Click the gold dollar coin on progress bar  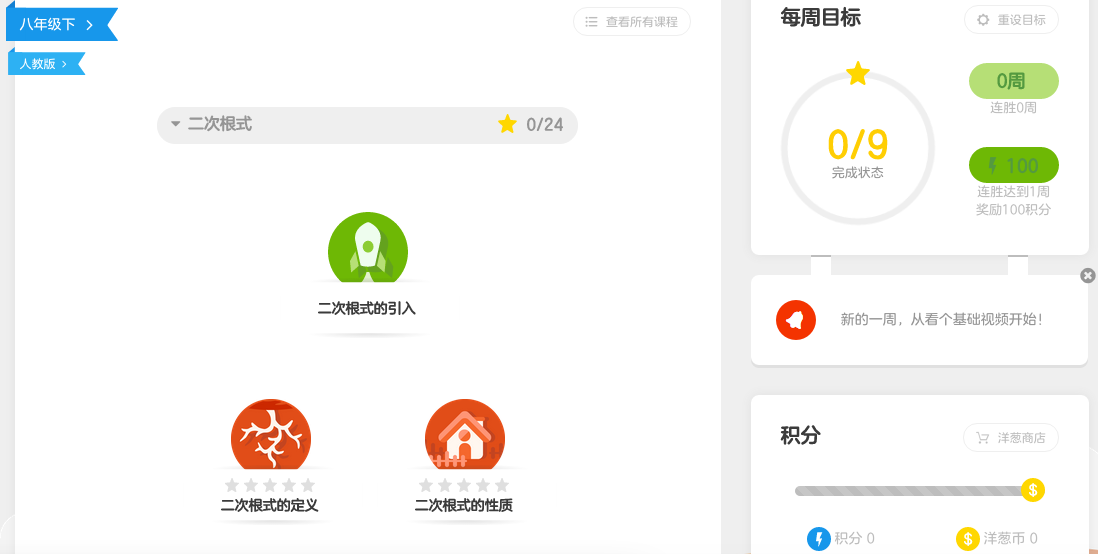tap(1033, 490)
